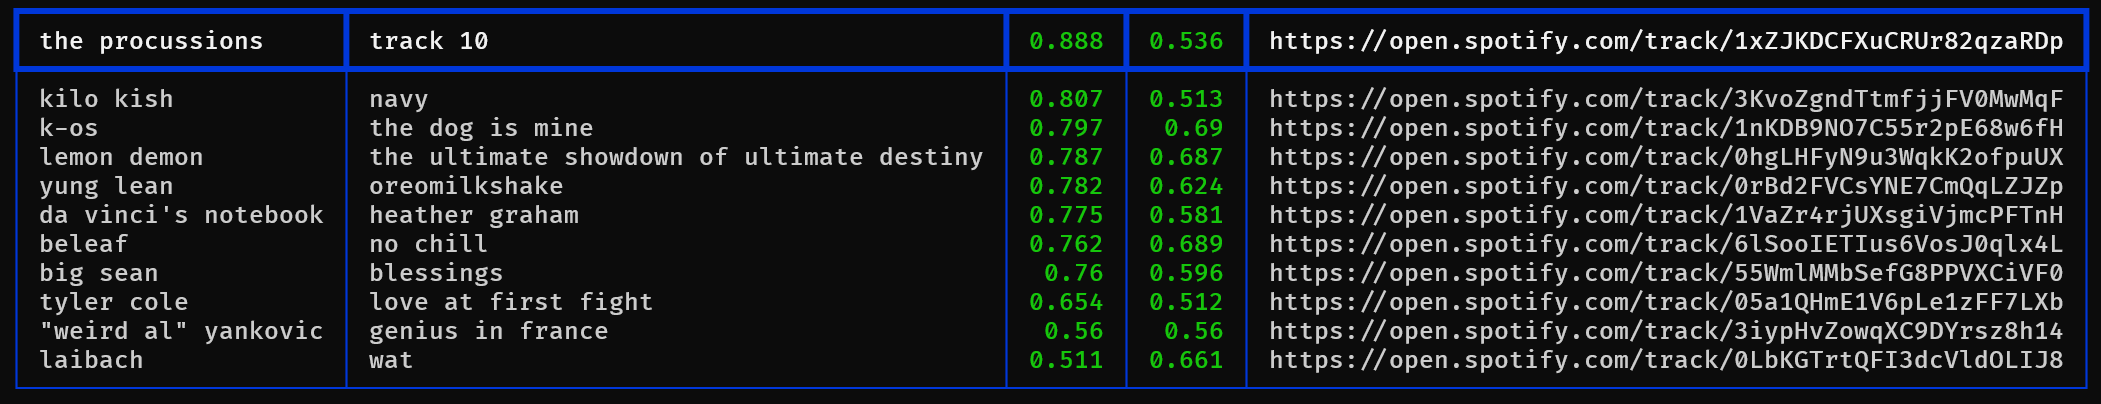Screen dimensions: 2101x404
Task: Click the value 0.69
Action: pyautogui.click(x=1194, y=128)
